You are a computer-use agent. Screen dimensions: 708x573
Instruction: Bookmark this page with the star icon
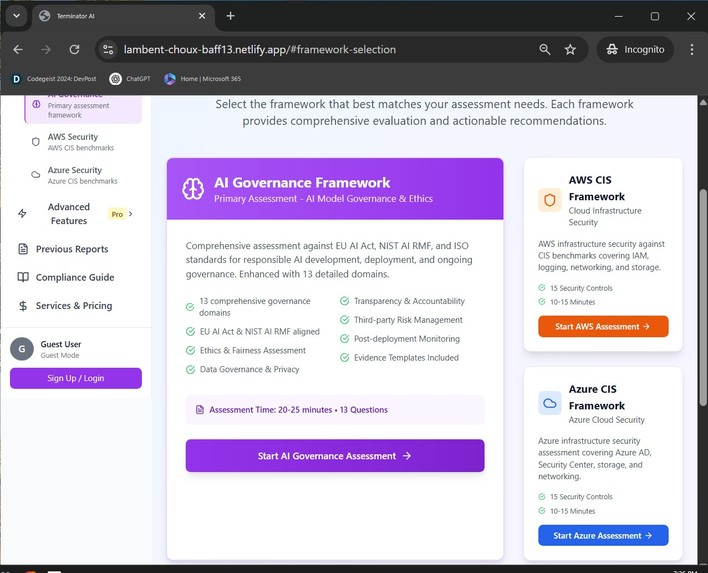point(570,50)
